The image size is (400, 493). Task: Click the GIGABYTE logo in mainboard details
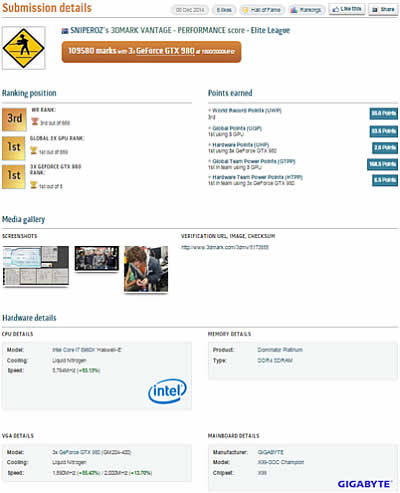(x=364, y=484)
